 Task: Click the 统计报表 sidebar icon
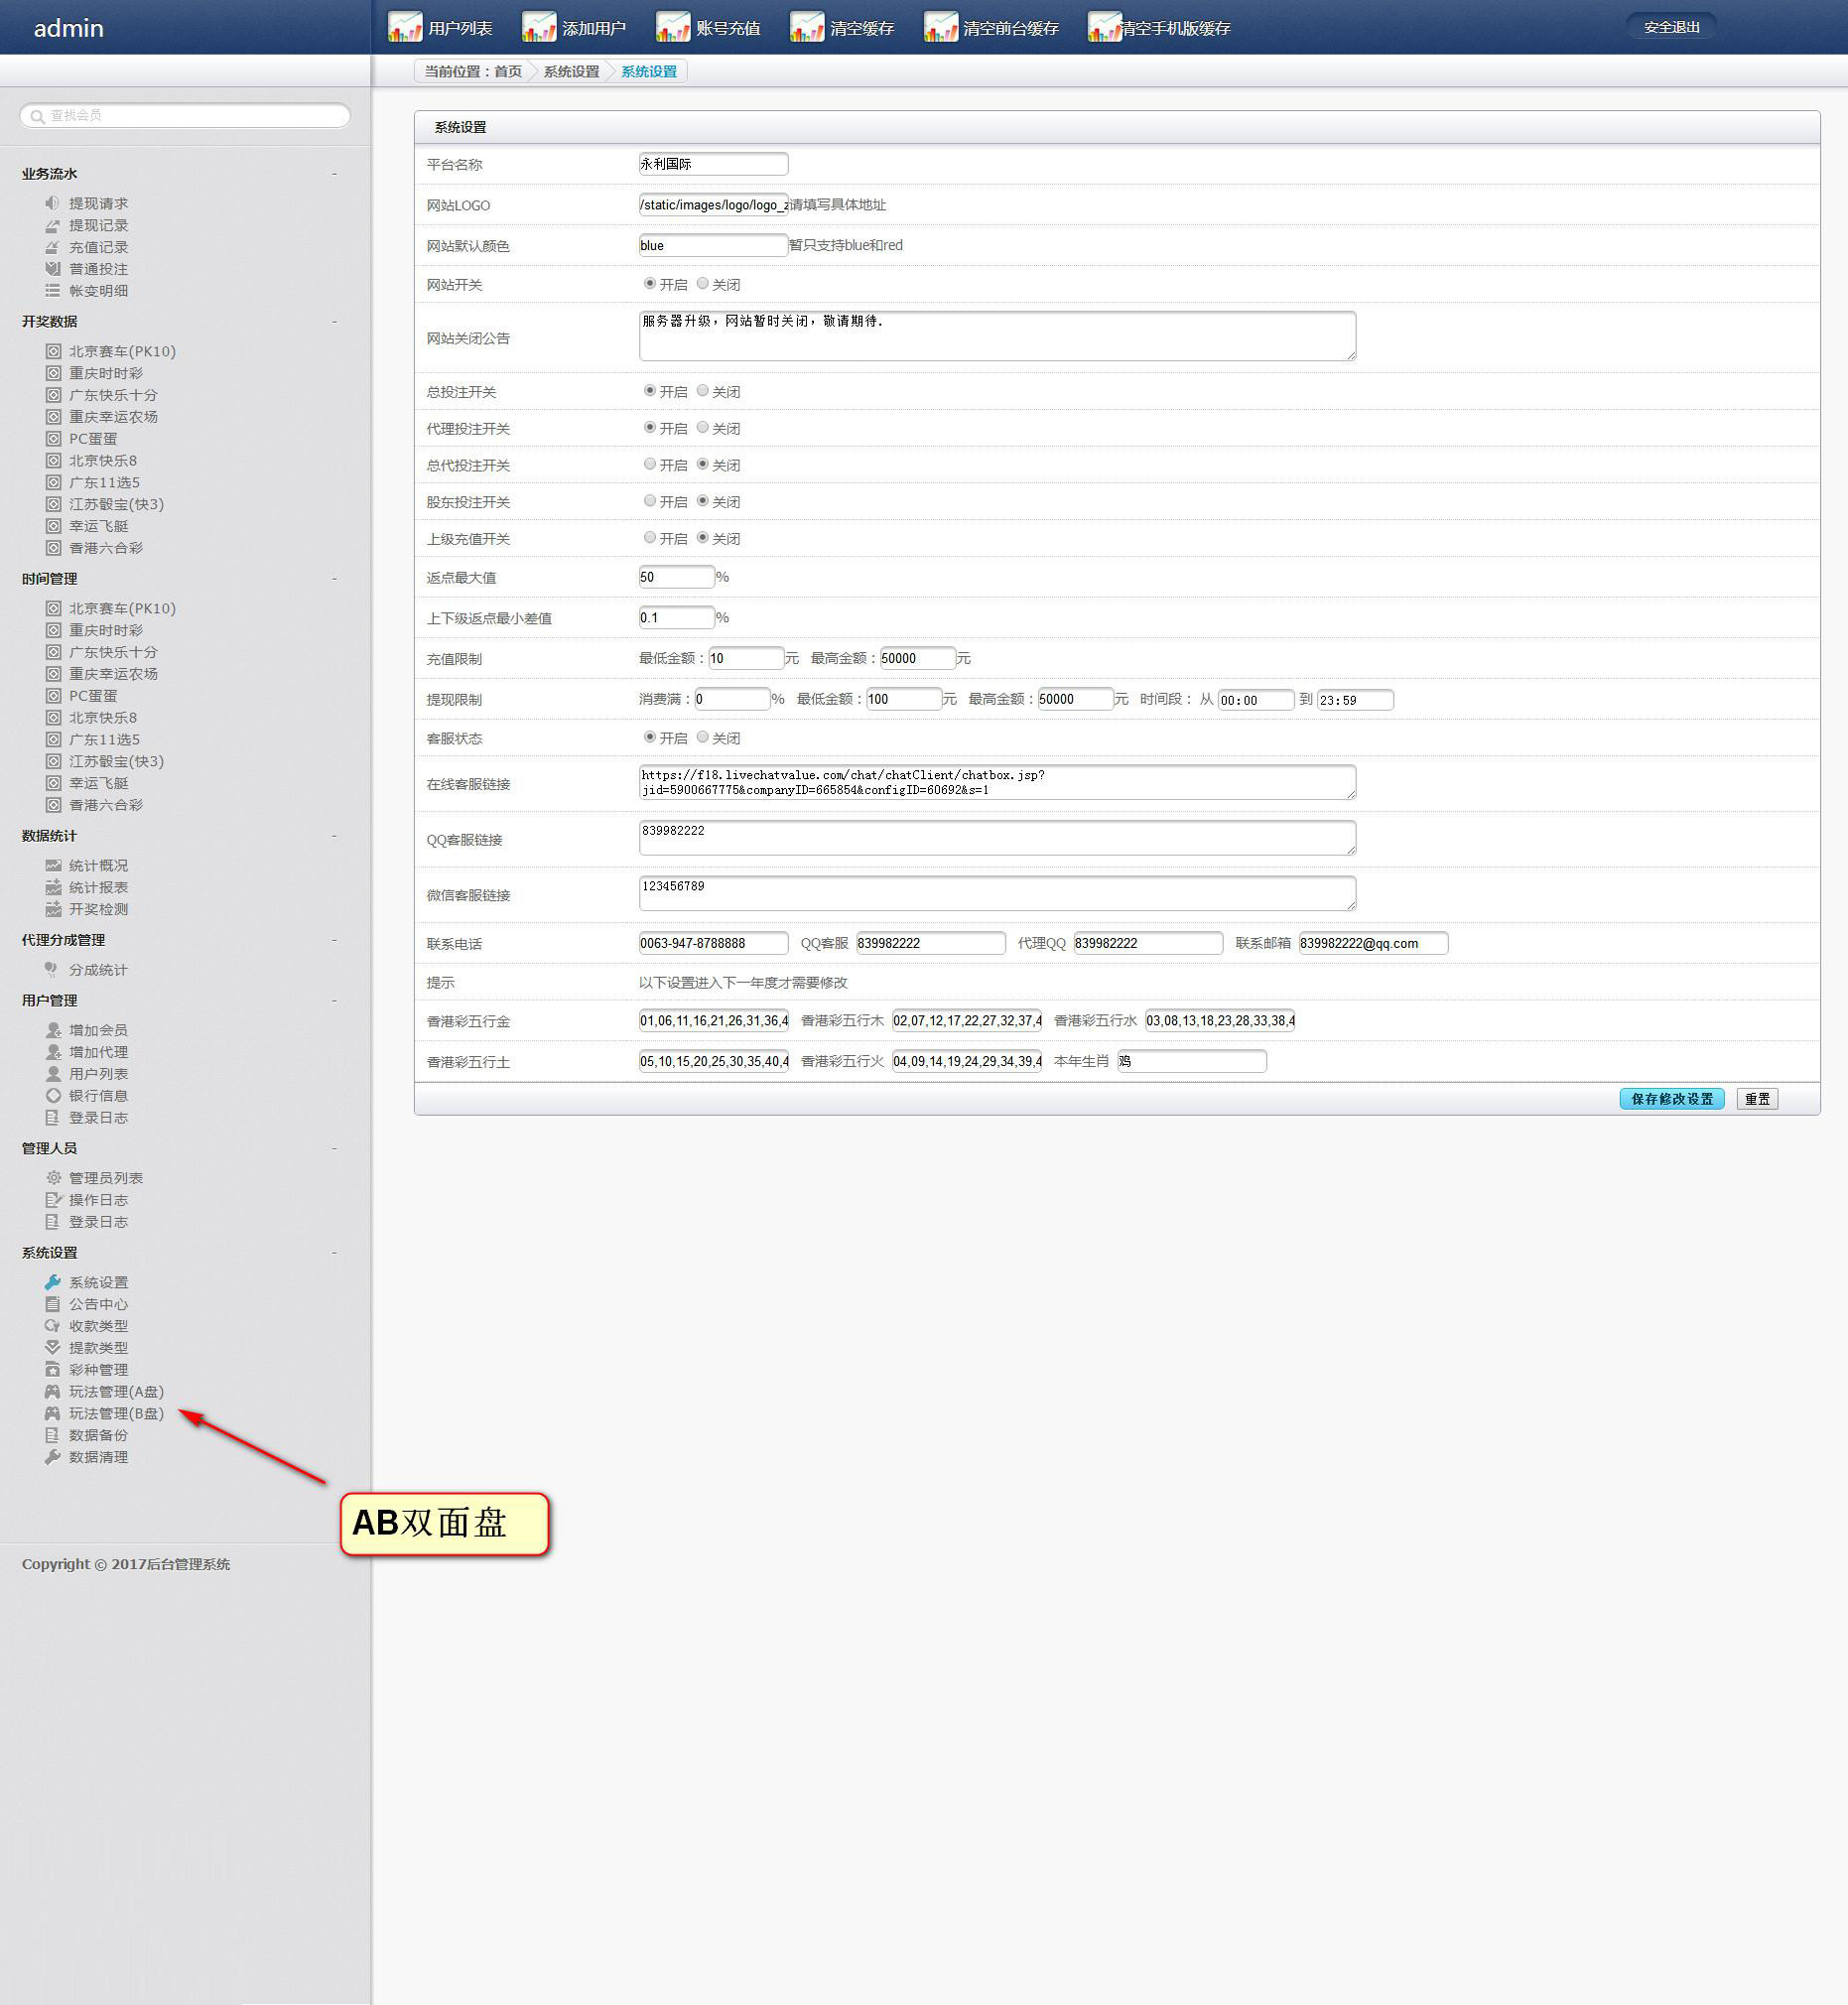pyautogui.click(x=53, y=888)
